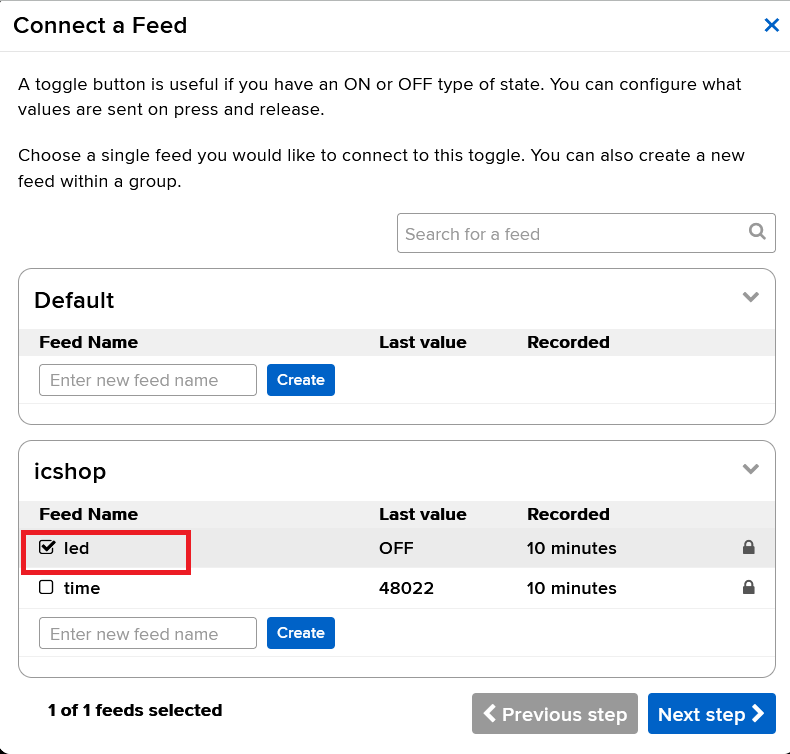Screen dimensions: 790x754
Task: Click the time feed's 48022 value
Action: pyautogui.click(x=406, y=588)
